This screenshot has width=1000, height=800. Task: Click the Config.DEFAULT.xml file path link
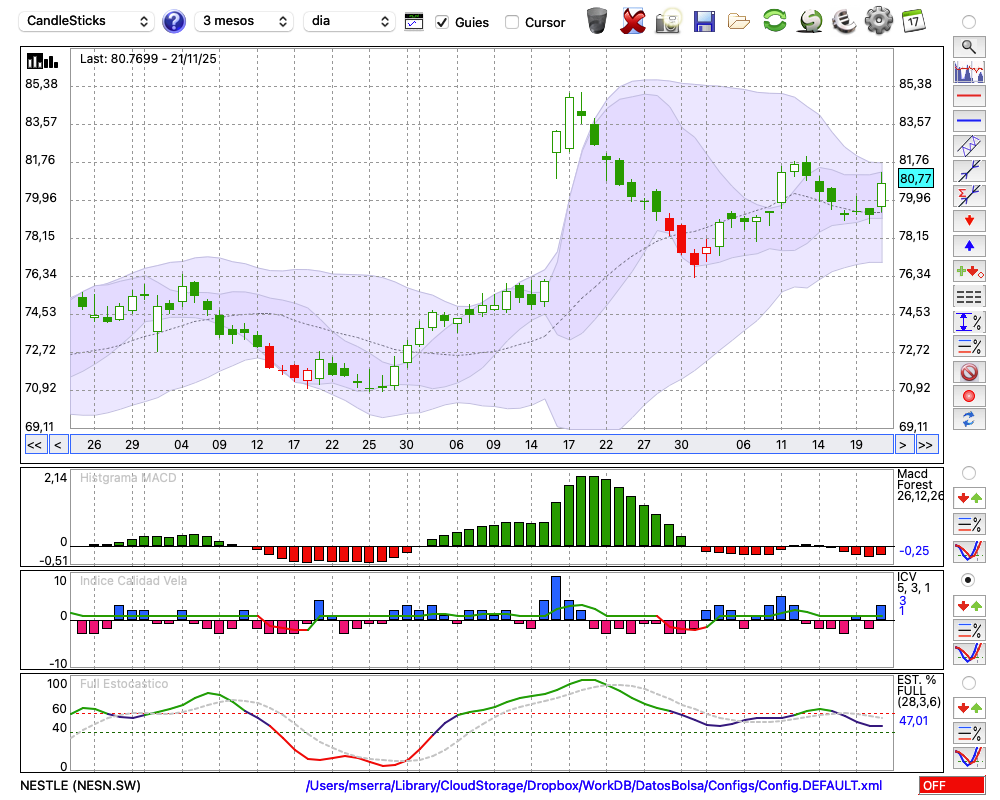point(594,786)
